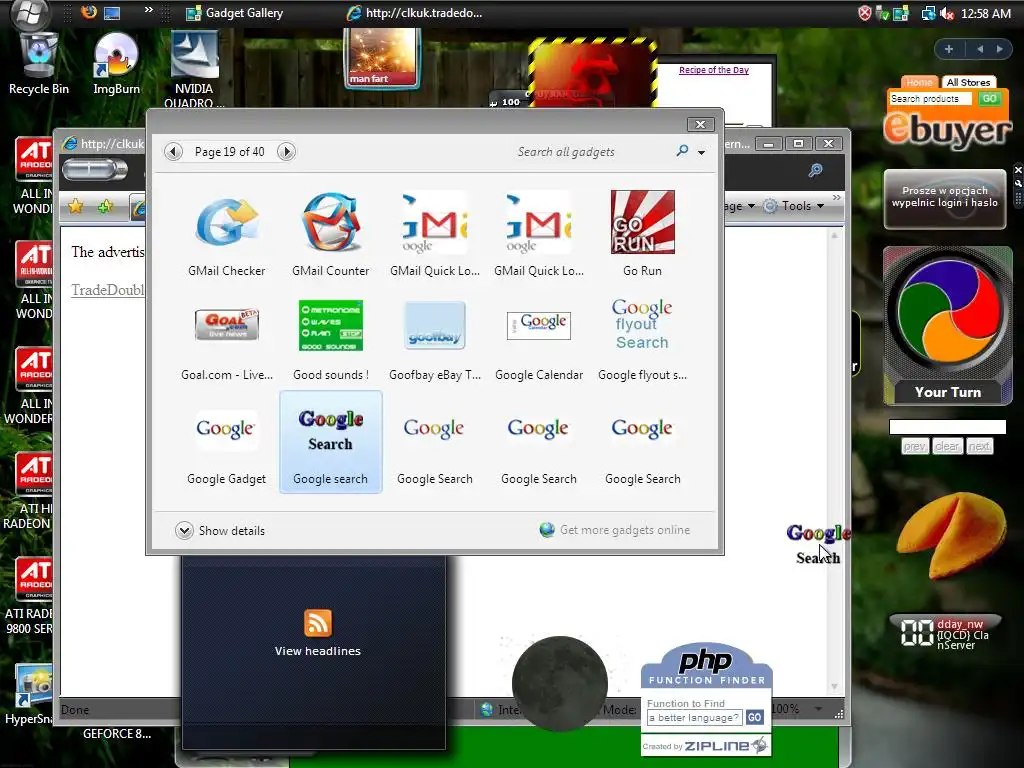
Task: Click the ebuyer GO button
Action: (989, 99)
